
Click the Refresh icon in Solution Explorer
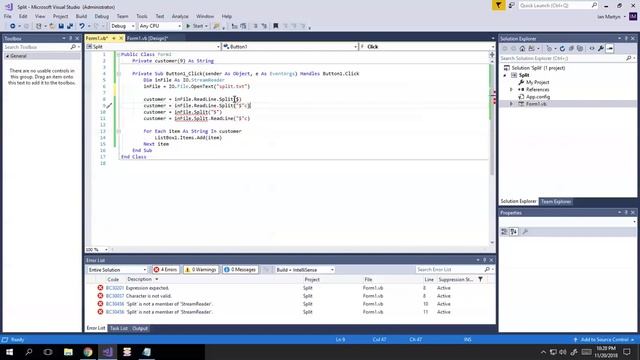point(562,49)
